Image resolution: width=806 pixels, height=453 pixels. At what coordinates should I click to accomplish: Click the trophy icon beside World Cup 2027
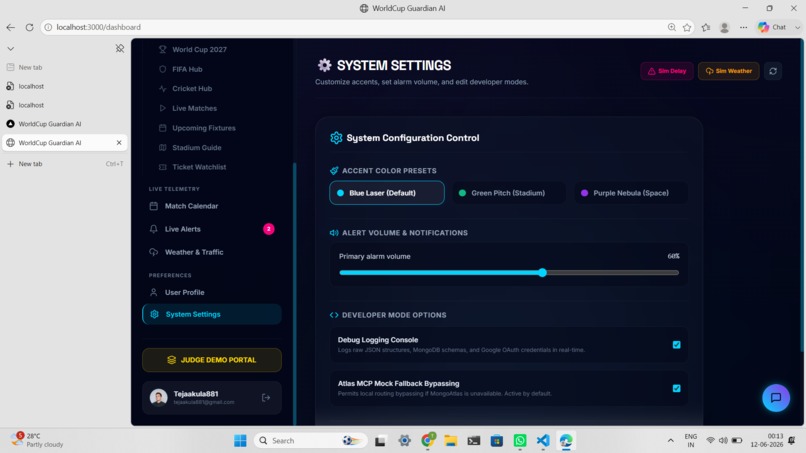[x=162, y=49]
